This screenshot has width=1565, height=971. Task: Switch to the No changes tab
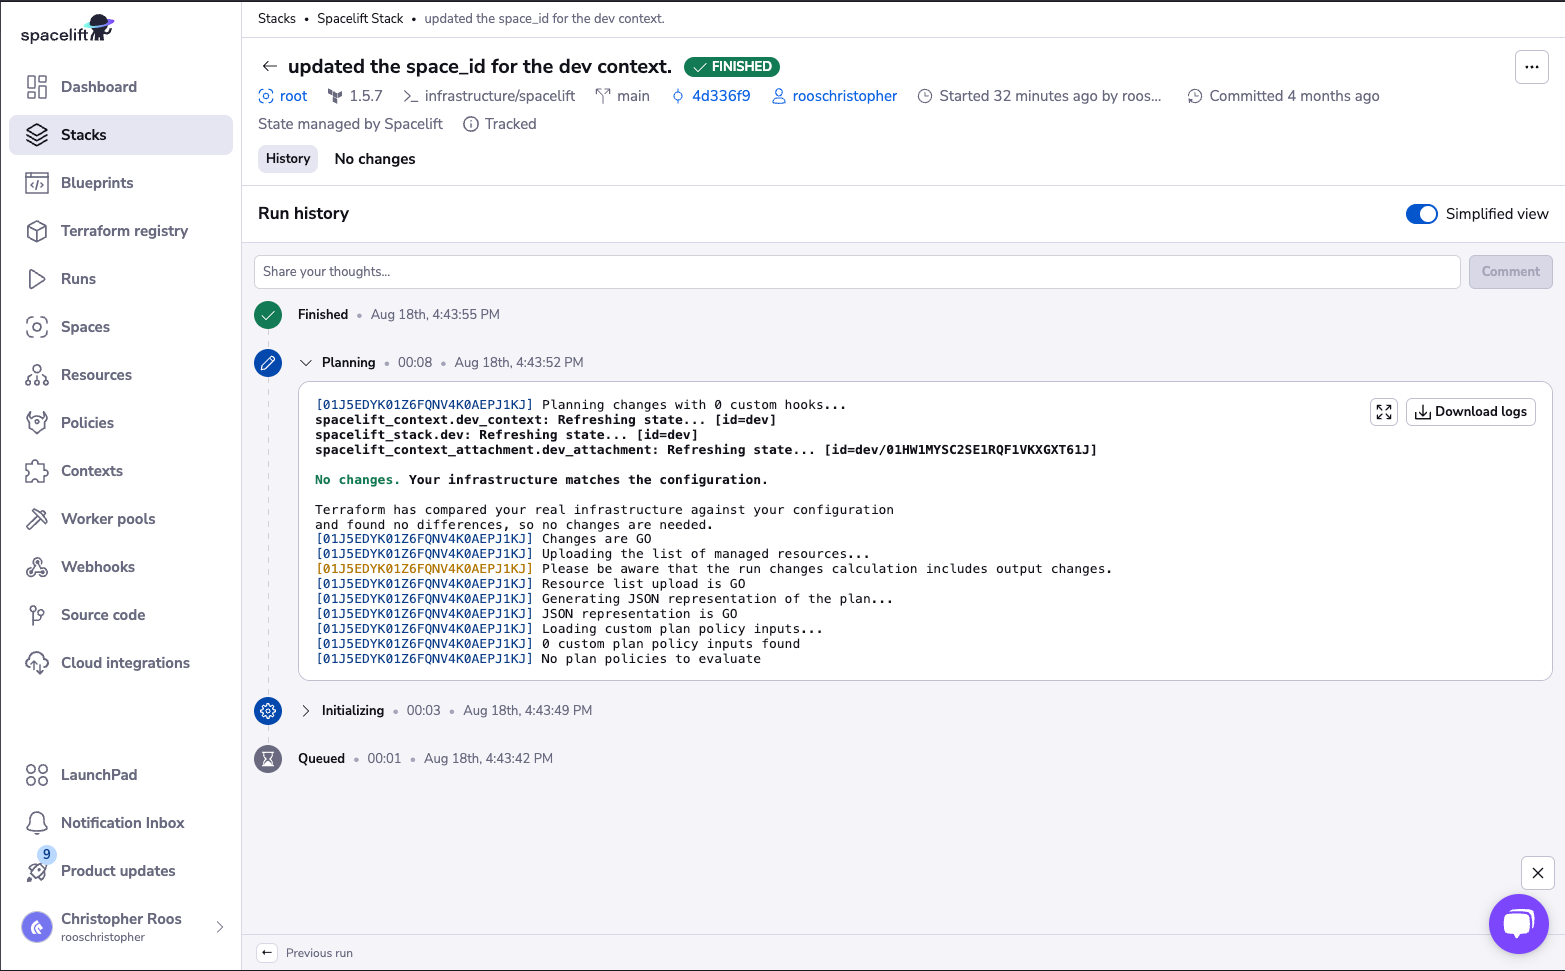[374, 158]
